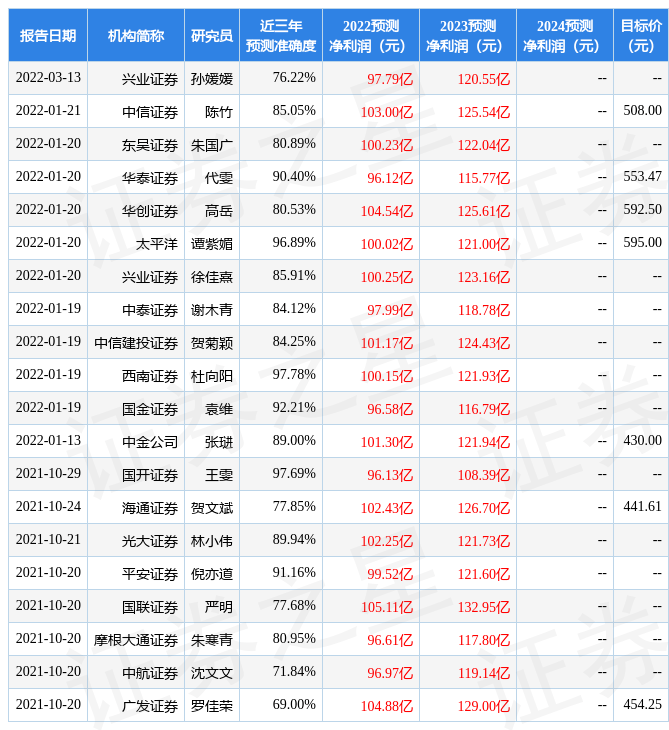Select the date 2022-03-13
The image size is (669, 730).
[48, 77]
